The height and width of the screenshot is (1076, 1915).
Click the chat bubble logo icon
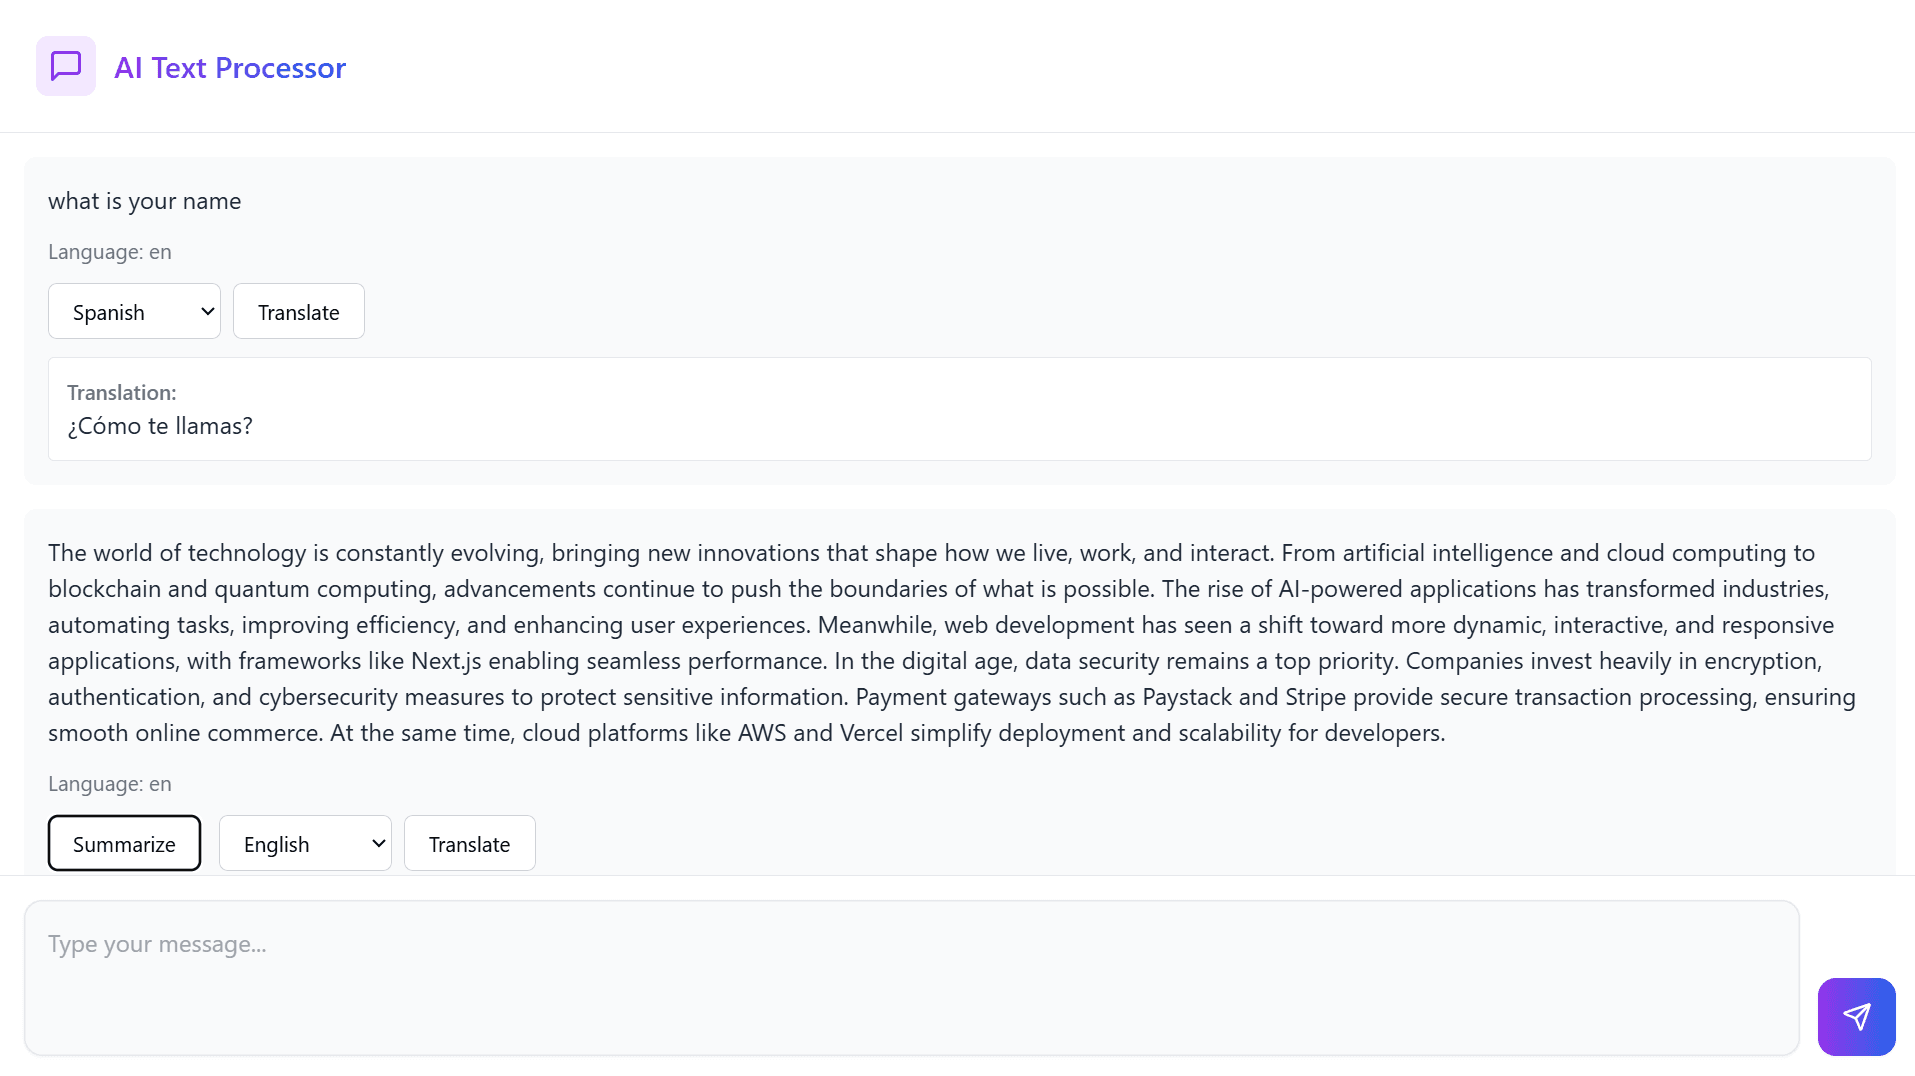(66, 66)
